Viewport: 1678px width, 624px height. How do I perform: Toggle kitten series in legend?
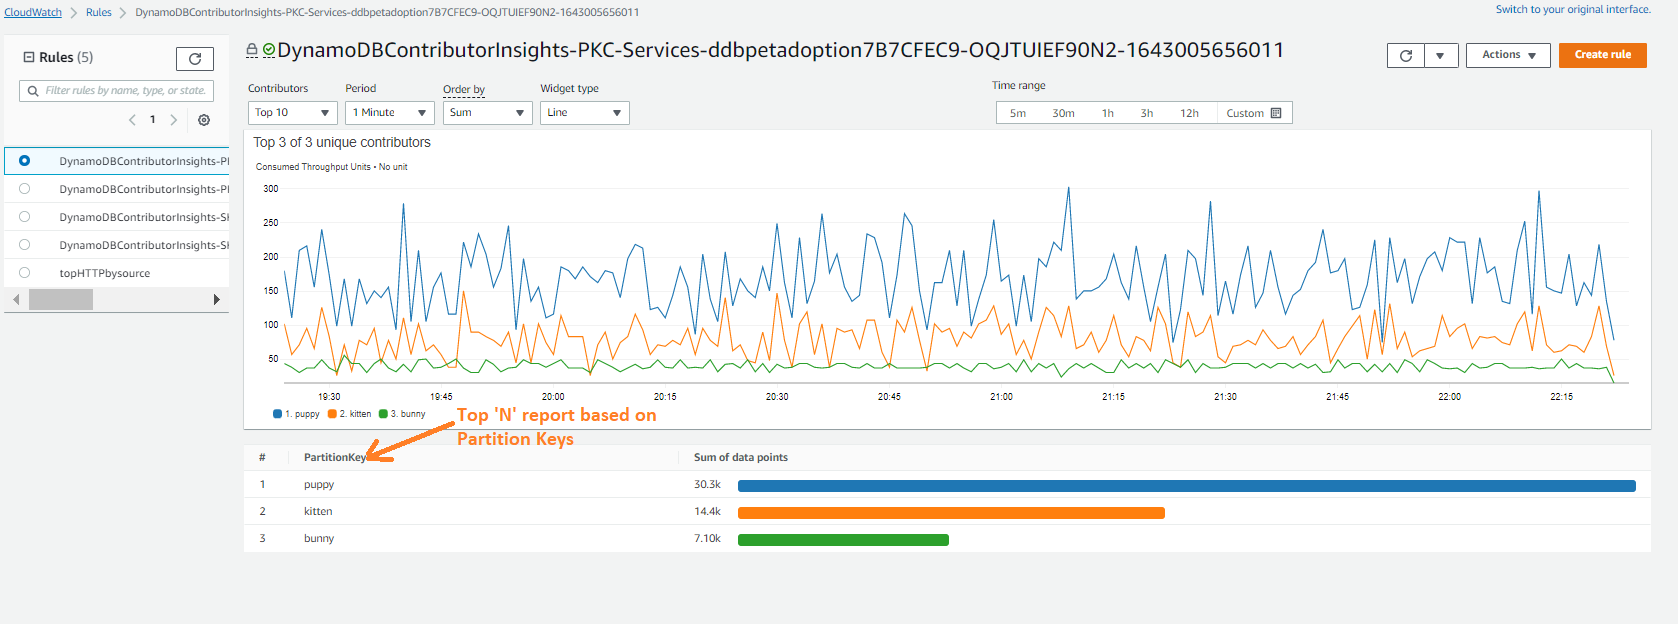coord(349,414)
